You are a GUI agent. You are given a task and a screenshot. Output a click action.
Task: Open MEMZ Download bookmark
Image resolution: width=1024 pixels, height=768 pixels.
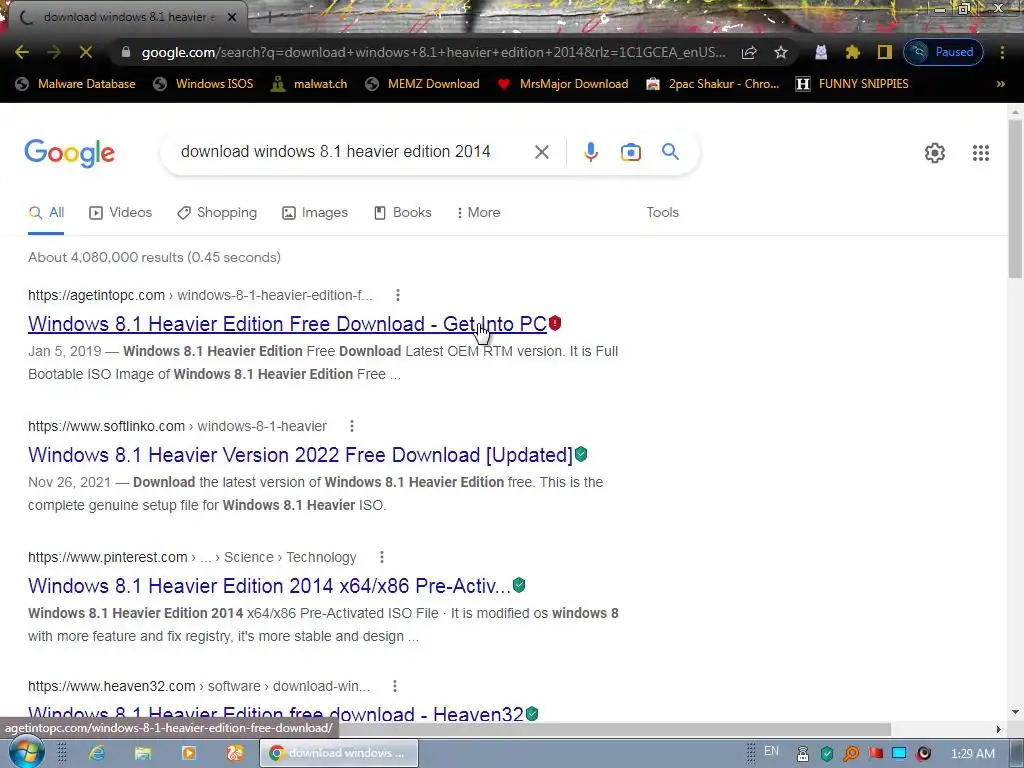pyautogui.click(x=423, y=84)
